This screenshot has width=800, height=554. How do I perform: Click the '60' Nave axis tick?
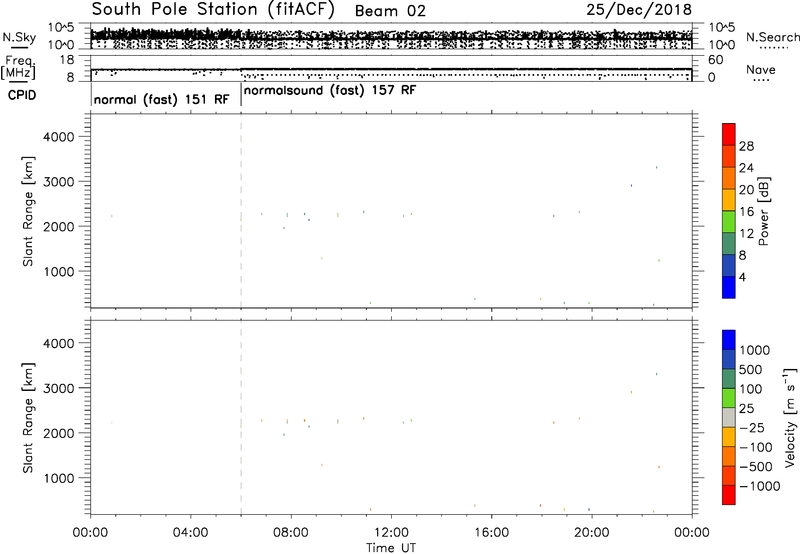716,60
